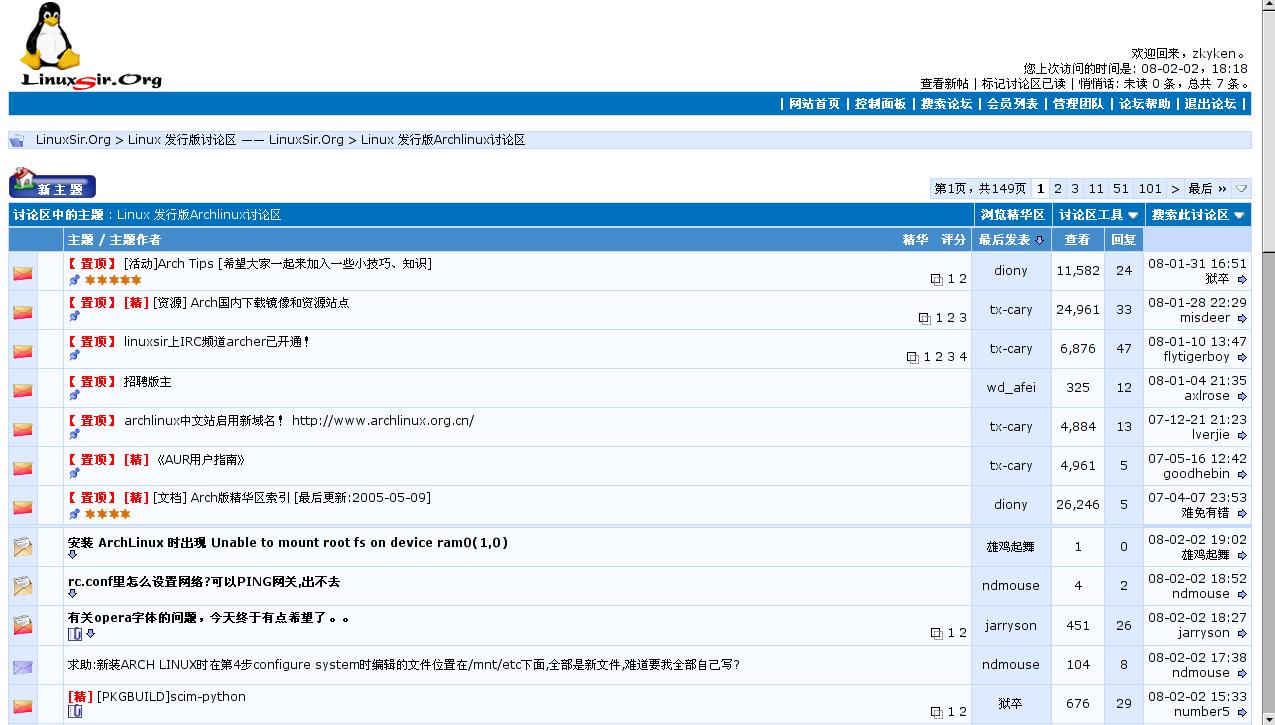
Task: Click first-unread arrow under rc.conf thread title
Action: [x=73, y=594]
